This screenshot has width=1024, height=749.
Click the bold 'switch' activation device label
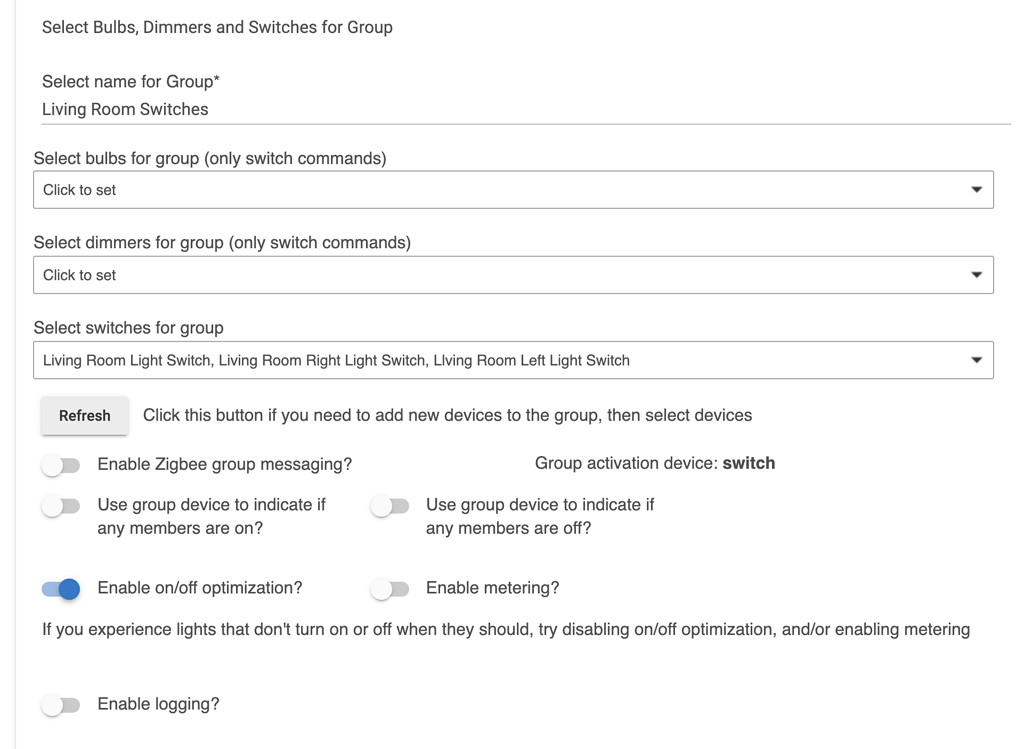(x=749, y=463)
